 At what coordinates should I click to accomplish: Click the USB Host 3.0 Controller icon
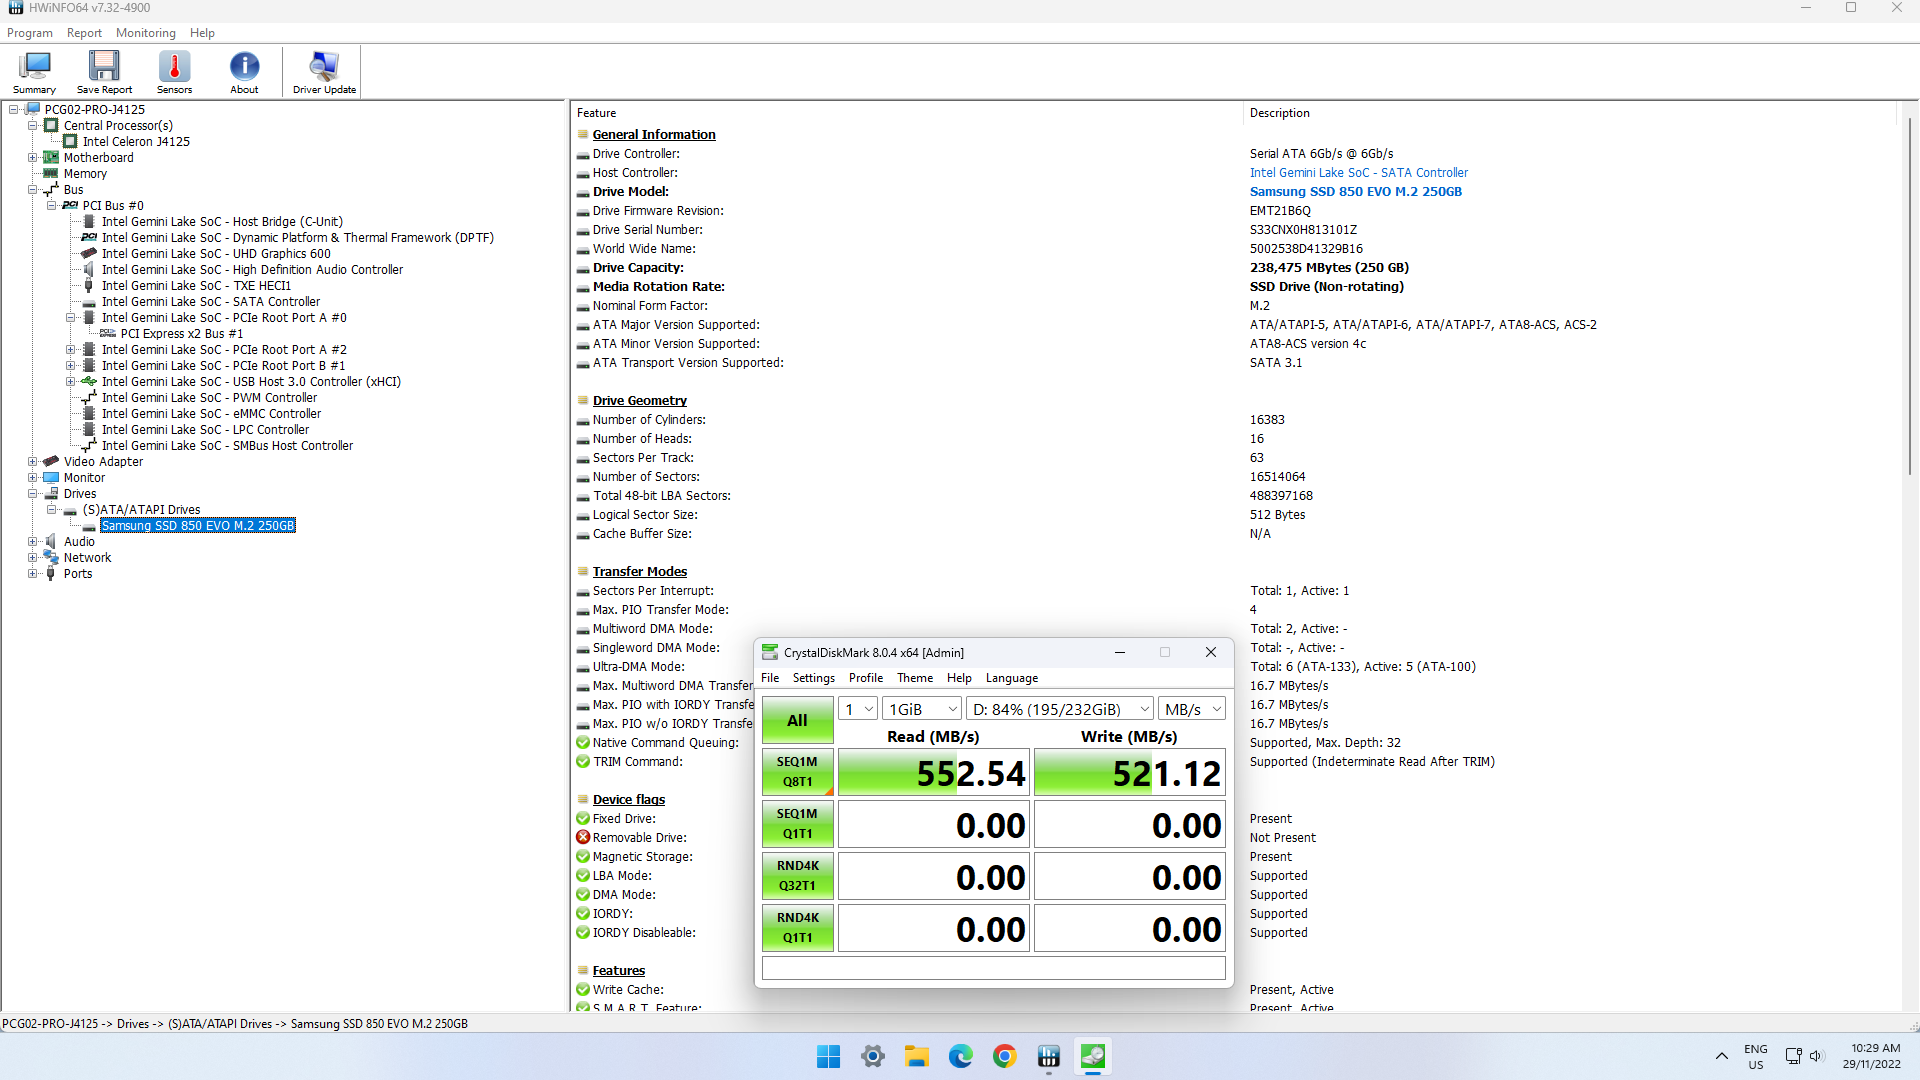(89, 382)
